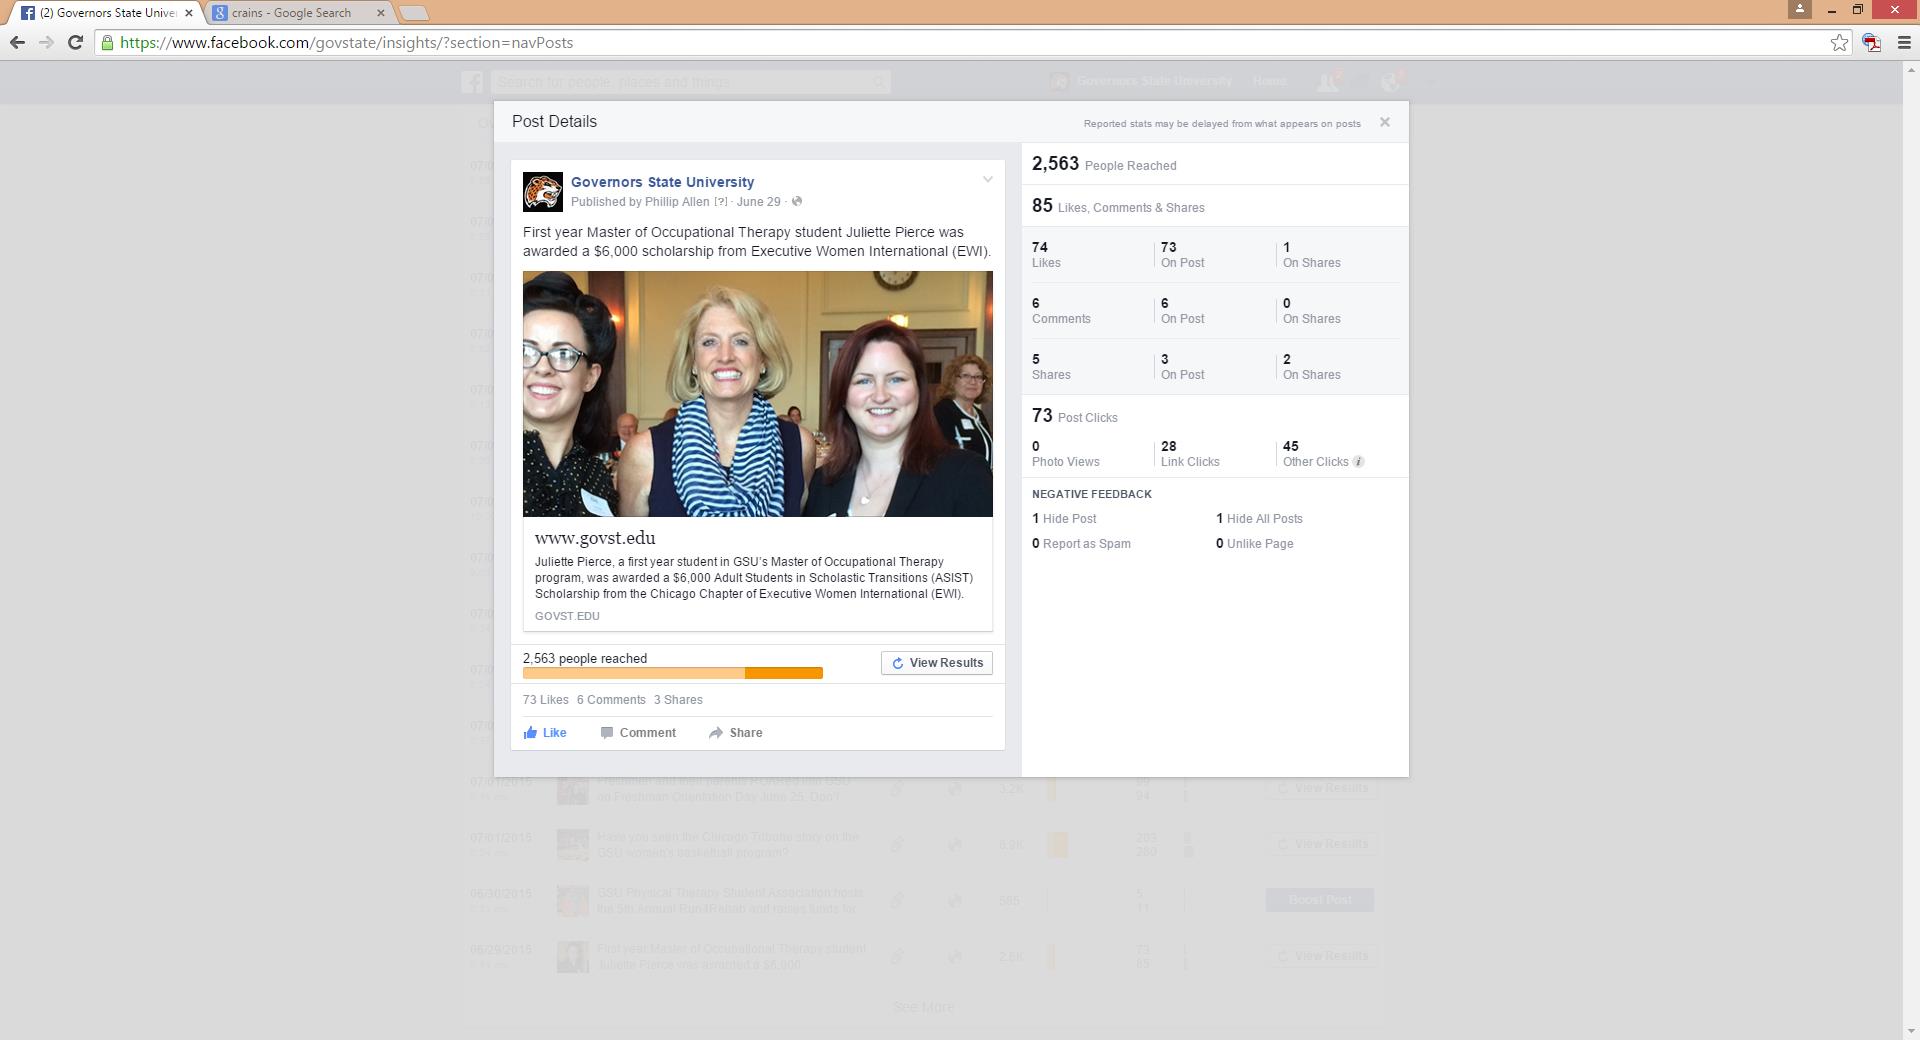
Task: Click the 0 Report as Spam entry
Action: point(1081,544)
